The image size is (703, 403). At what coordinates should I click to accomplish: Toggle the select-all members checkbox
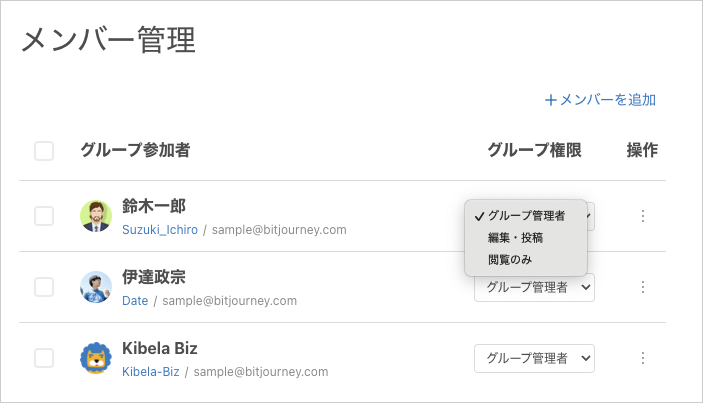[x=44, y=151]
